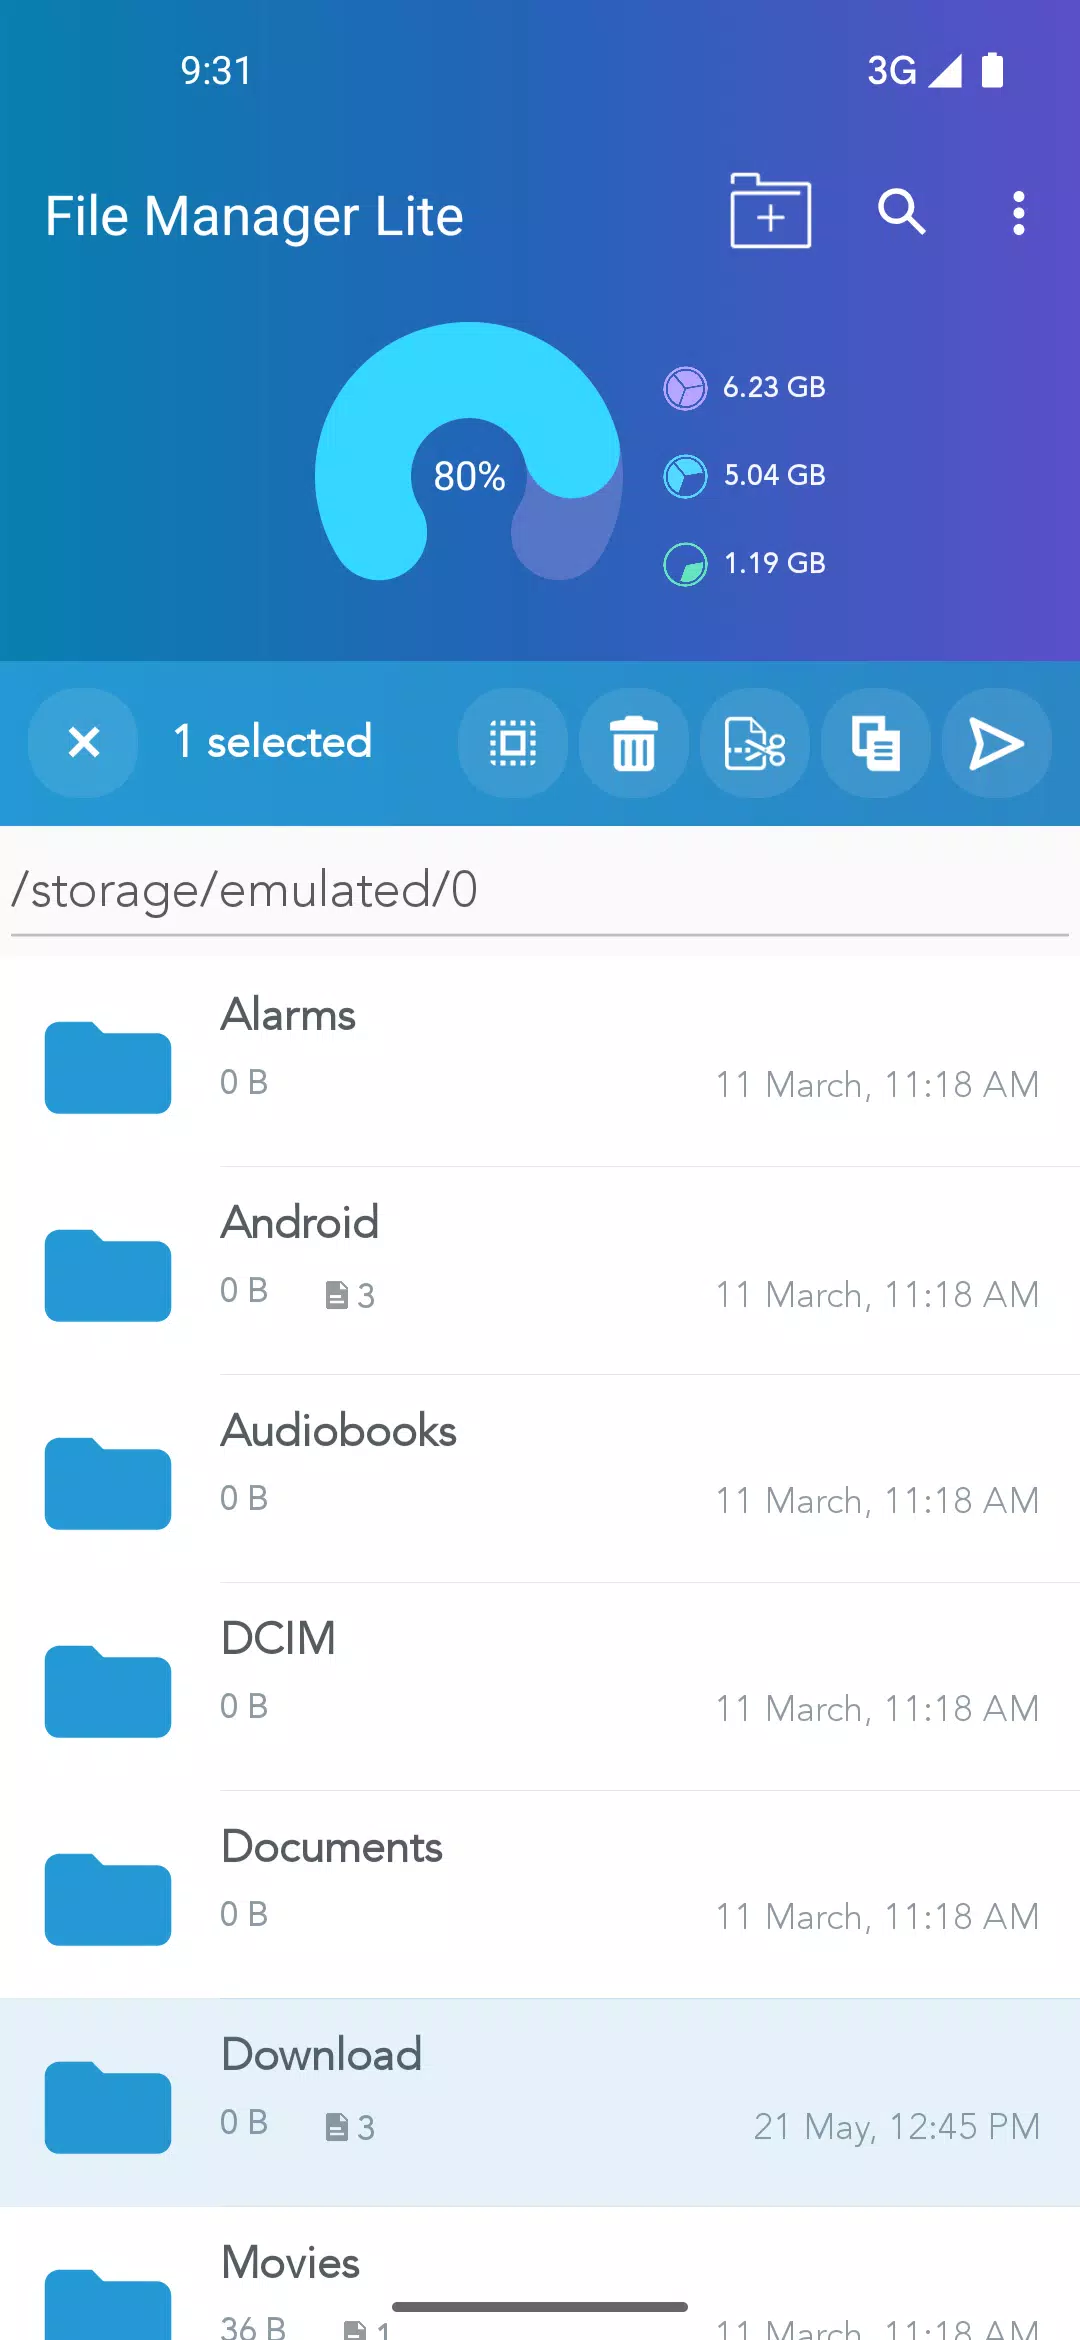Cancel selection with the X button
Screen dimensions: 1080x2340
[x=83, y=742]
